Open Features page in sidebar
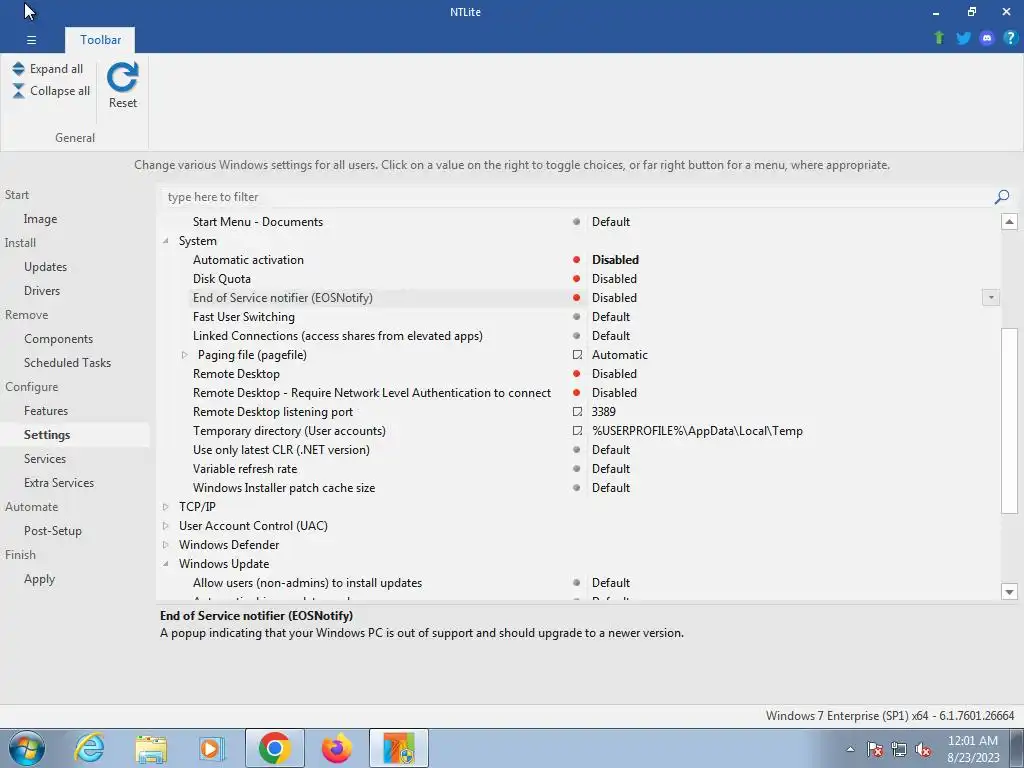 pos(46,411)
